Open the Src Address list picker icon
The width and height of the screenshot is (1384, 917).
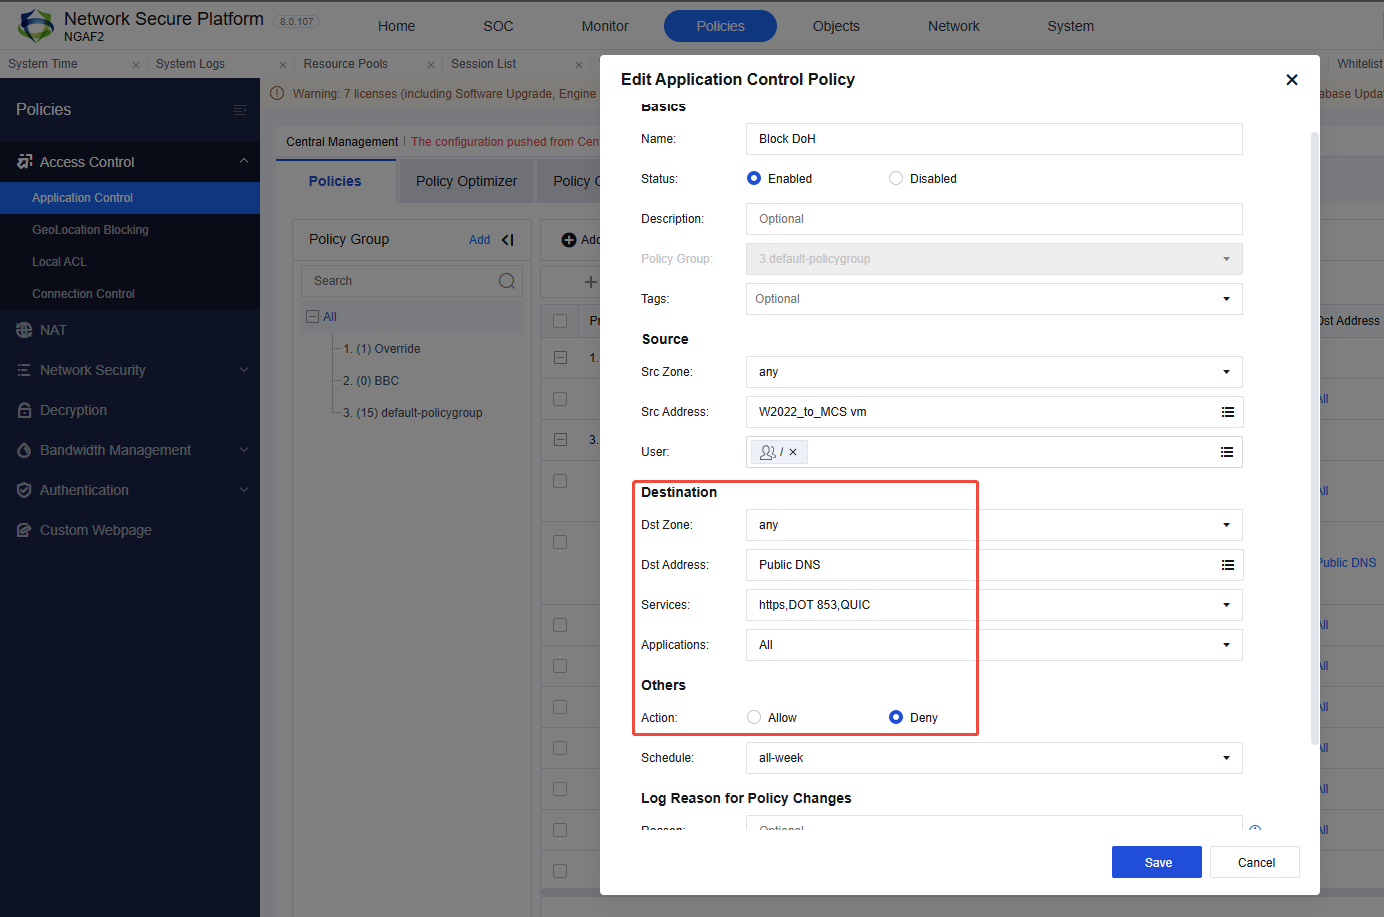pyautogui.click(x=1227, y=412)
